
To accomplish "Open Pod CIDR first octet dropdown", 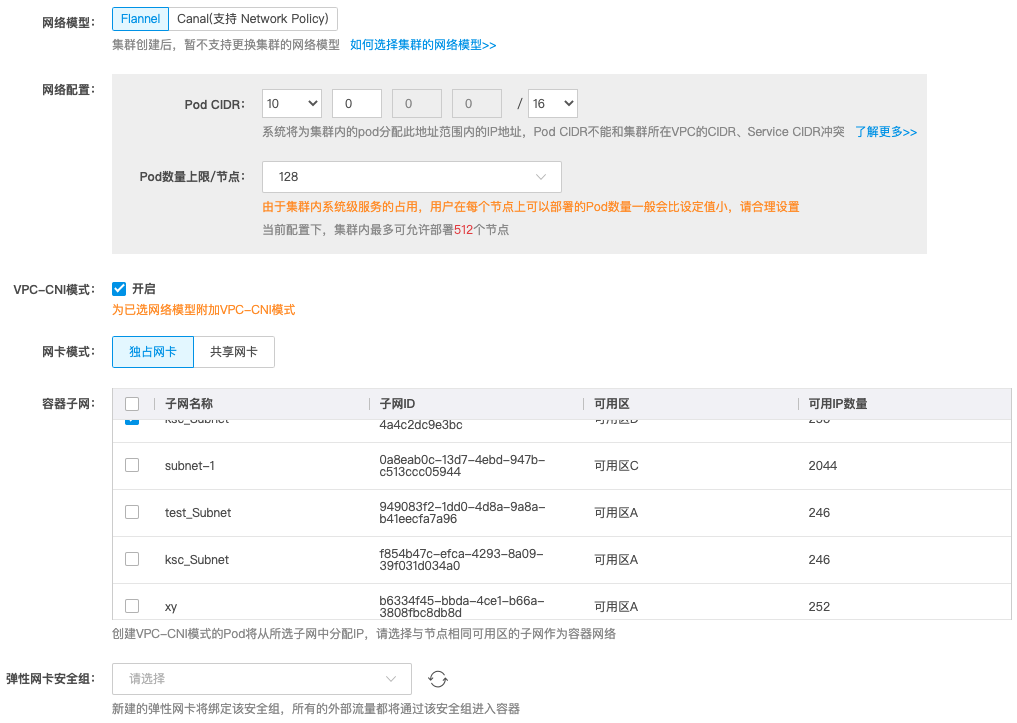I will tap(292, 104).
